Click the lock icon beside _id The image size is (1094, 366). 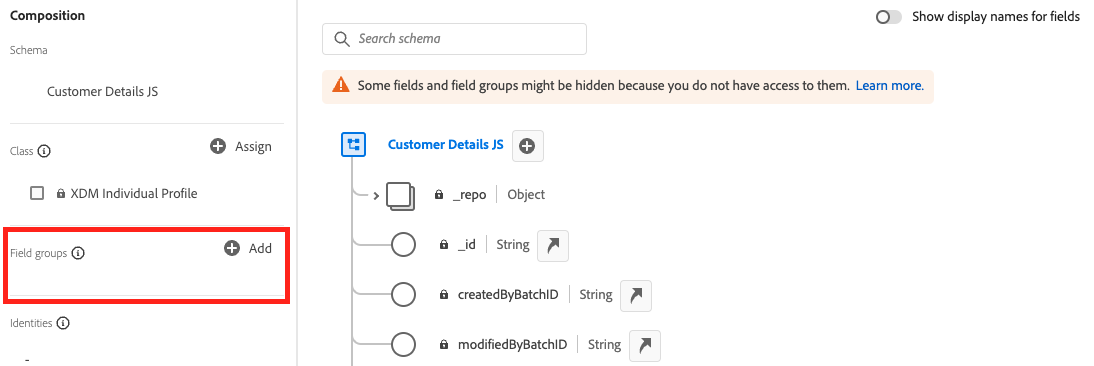[x=443, y=245]
